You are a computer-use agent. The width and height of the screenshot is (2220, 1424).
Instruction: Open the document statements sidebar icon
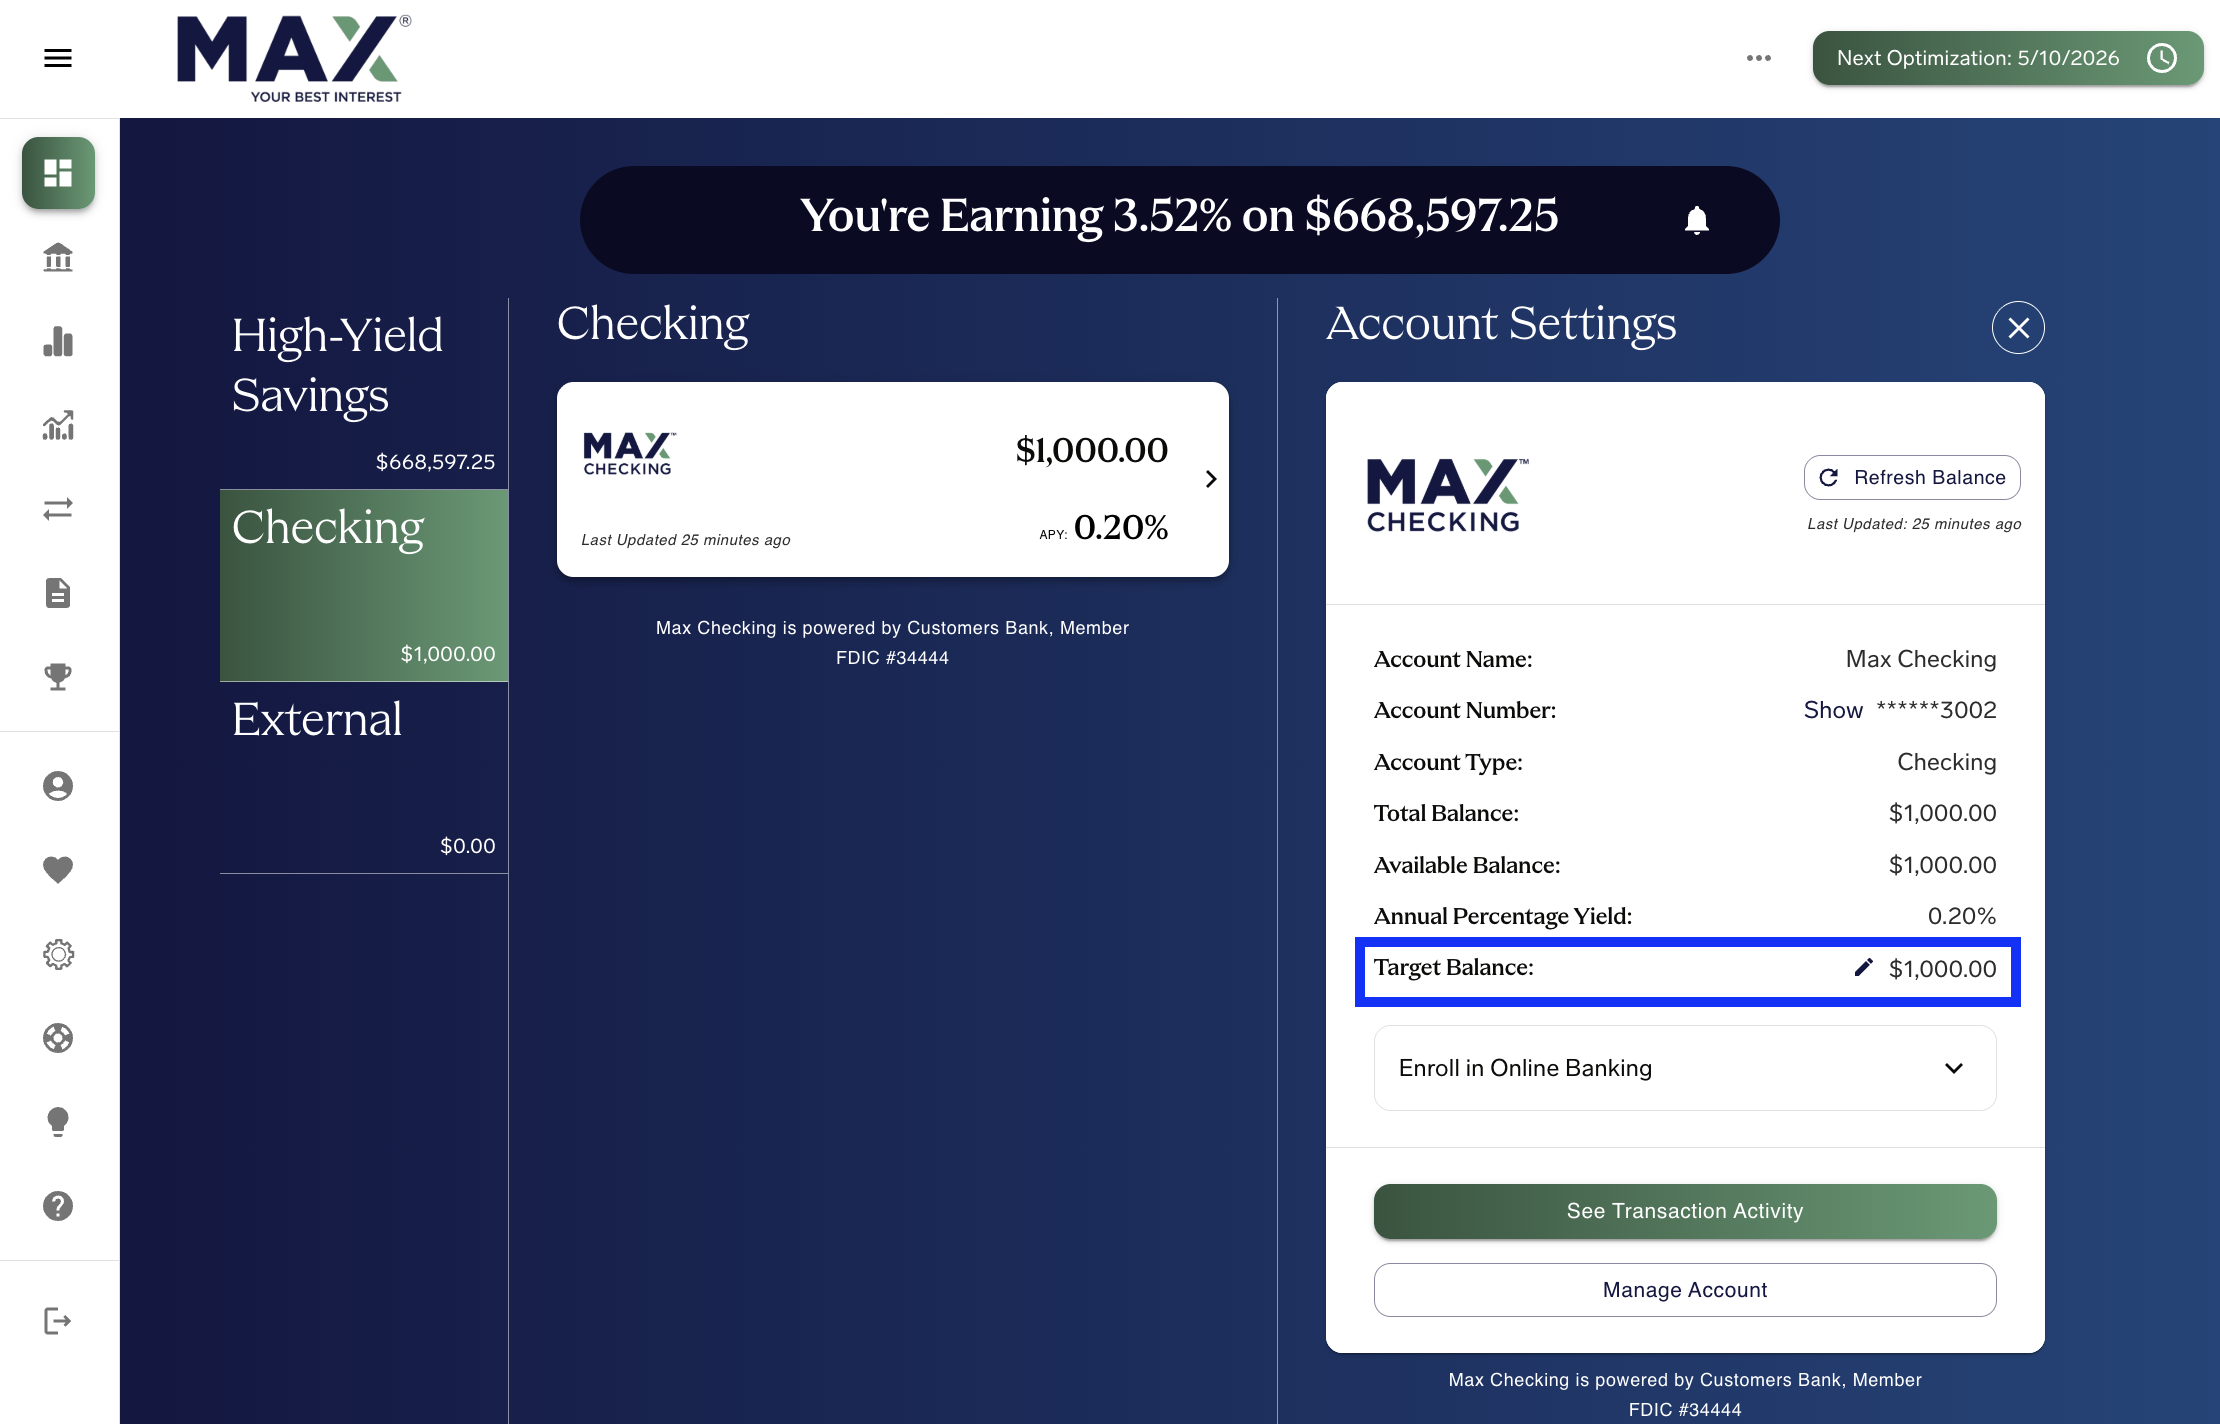point(58,593)
